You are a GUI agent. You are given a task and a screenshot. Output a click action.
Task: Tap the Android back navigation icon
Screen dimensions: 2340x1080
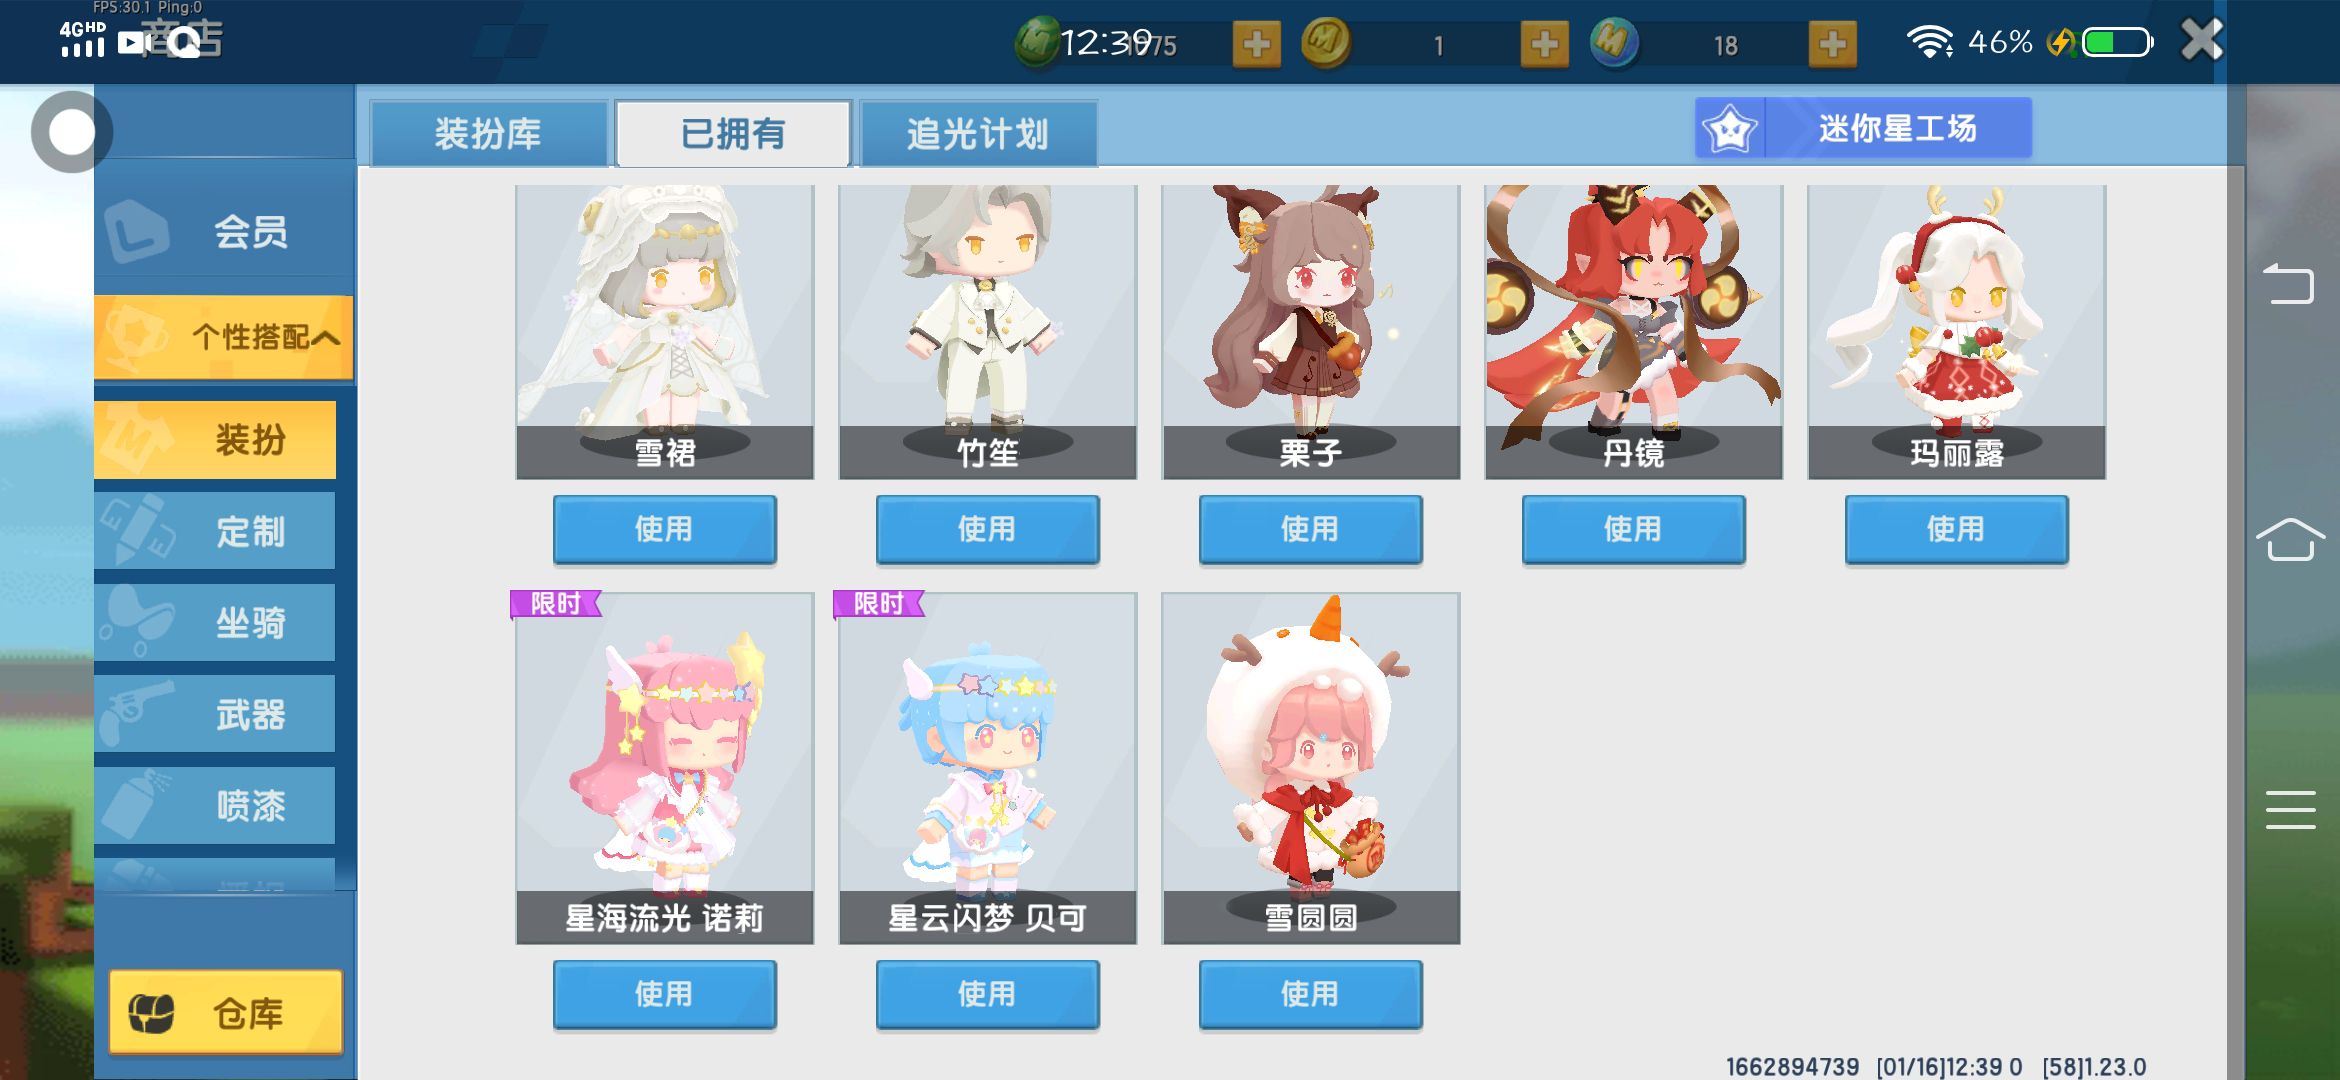click(2288, 284)
